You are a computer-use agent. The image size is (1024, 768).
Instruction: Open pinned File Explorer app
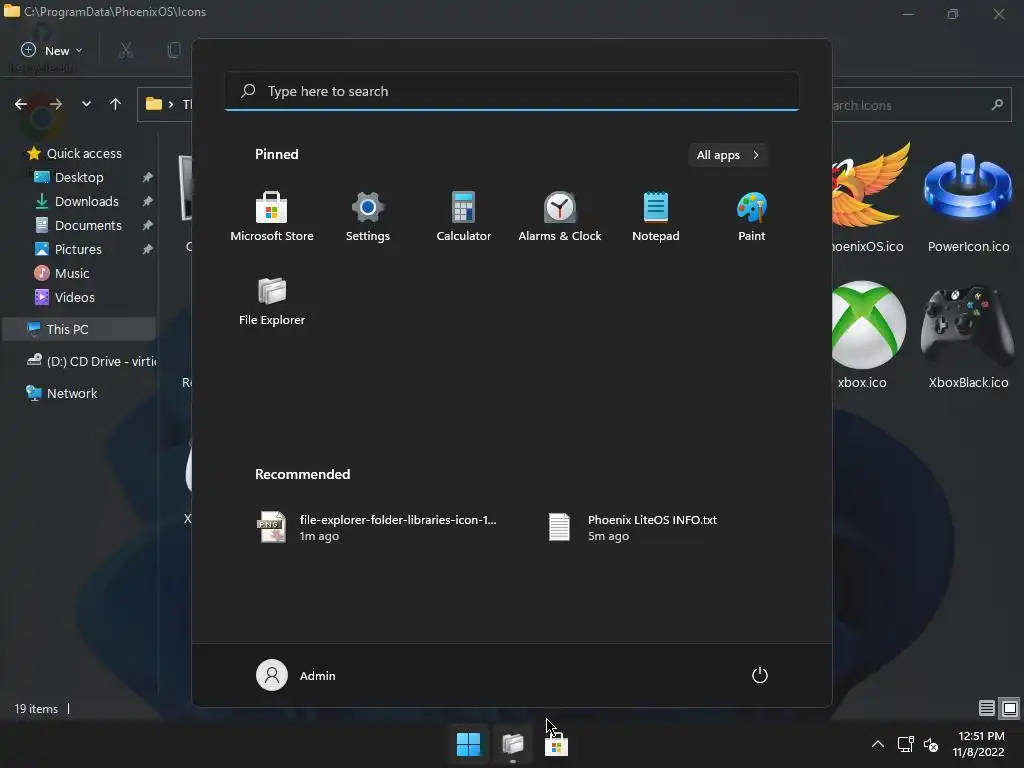click(272, 301)
